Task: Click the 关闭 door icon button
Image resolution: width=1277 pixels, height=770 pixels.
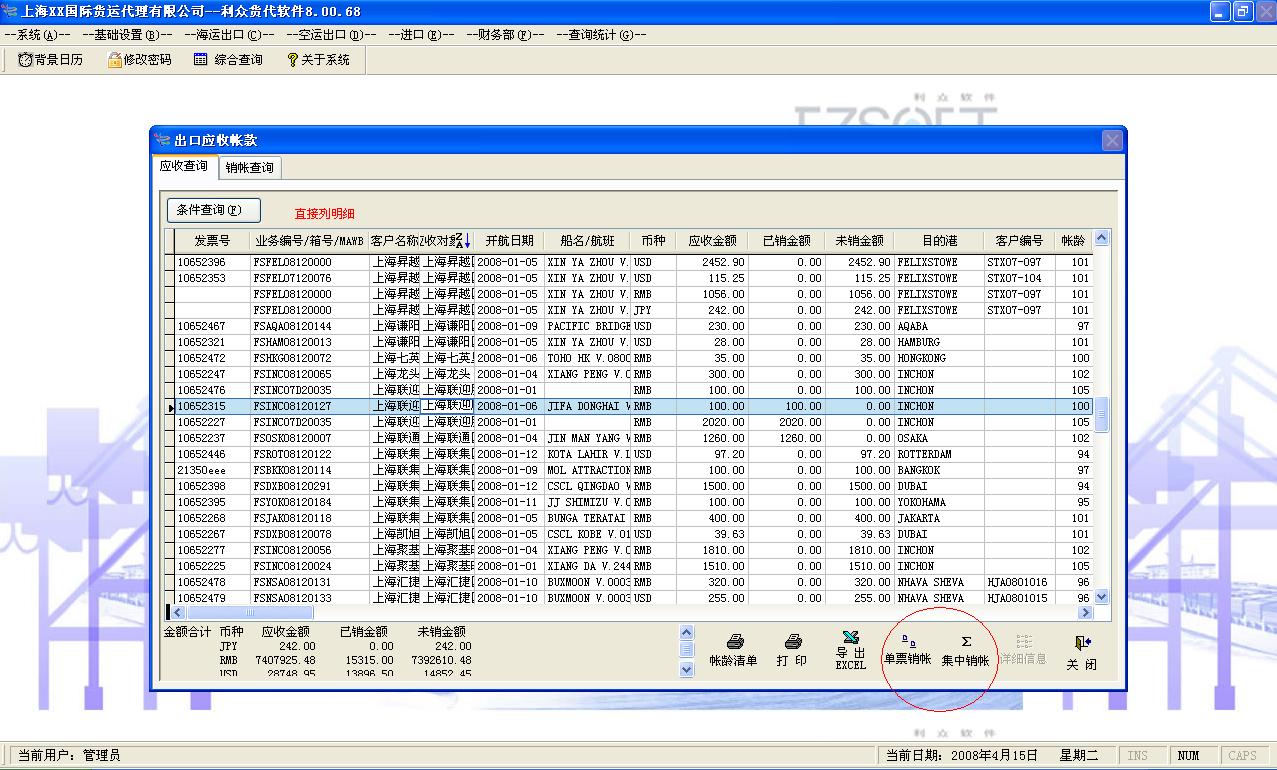Action: tap(1081, 652)
